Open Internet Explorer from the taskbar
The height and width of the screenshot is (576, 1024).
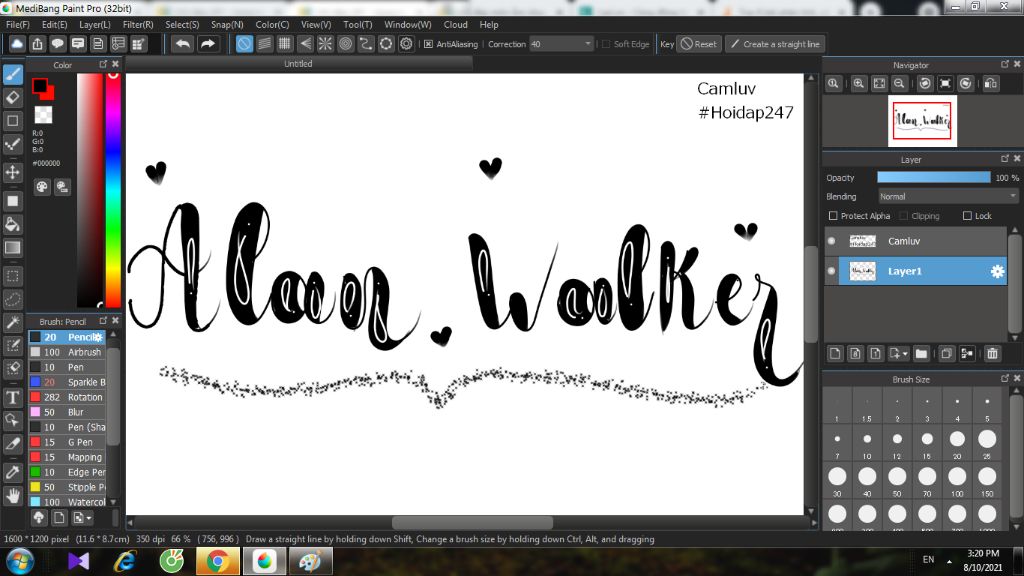(125, 561)
